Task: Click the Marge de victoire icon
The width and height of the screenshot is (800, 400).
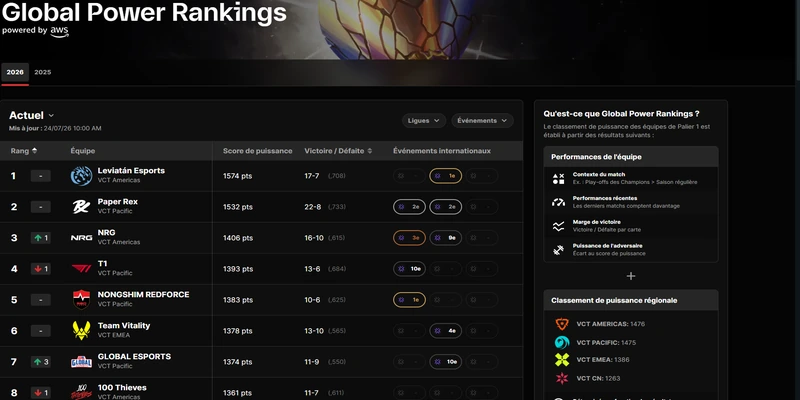Action: click(558, 227)
